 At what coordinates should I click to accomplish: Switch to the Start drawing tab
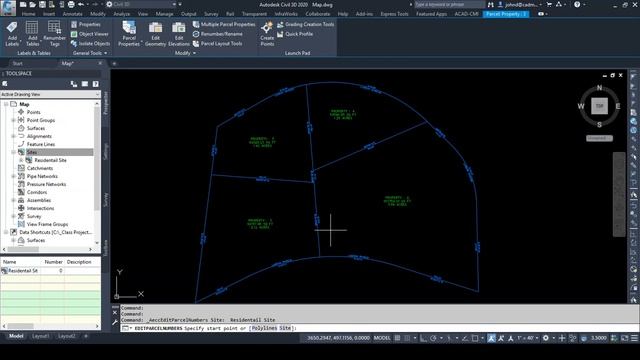pyautogui.click(x=18, y=64)
